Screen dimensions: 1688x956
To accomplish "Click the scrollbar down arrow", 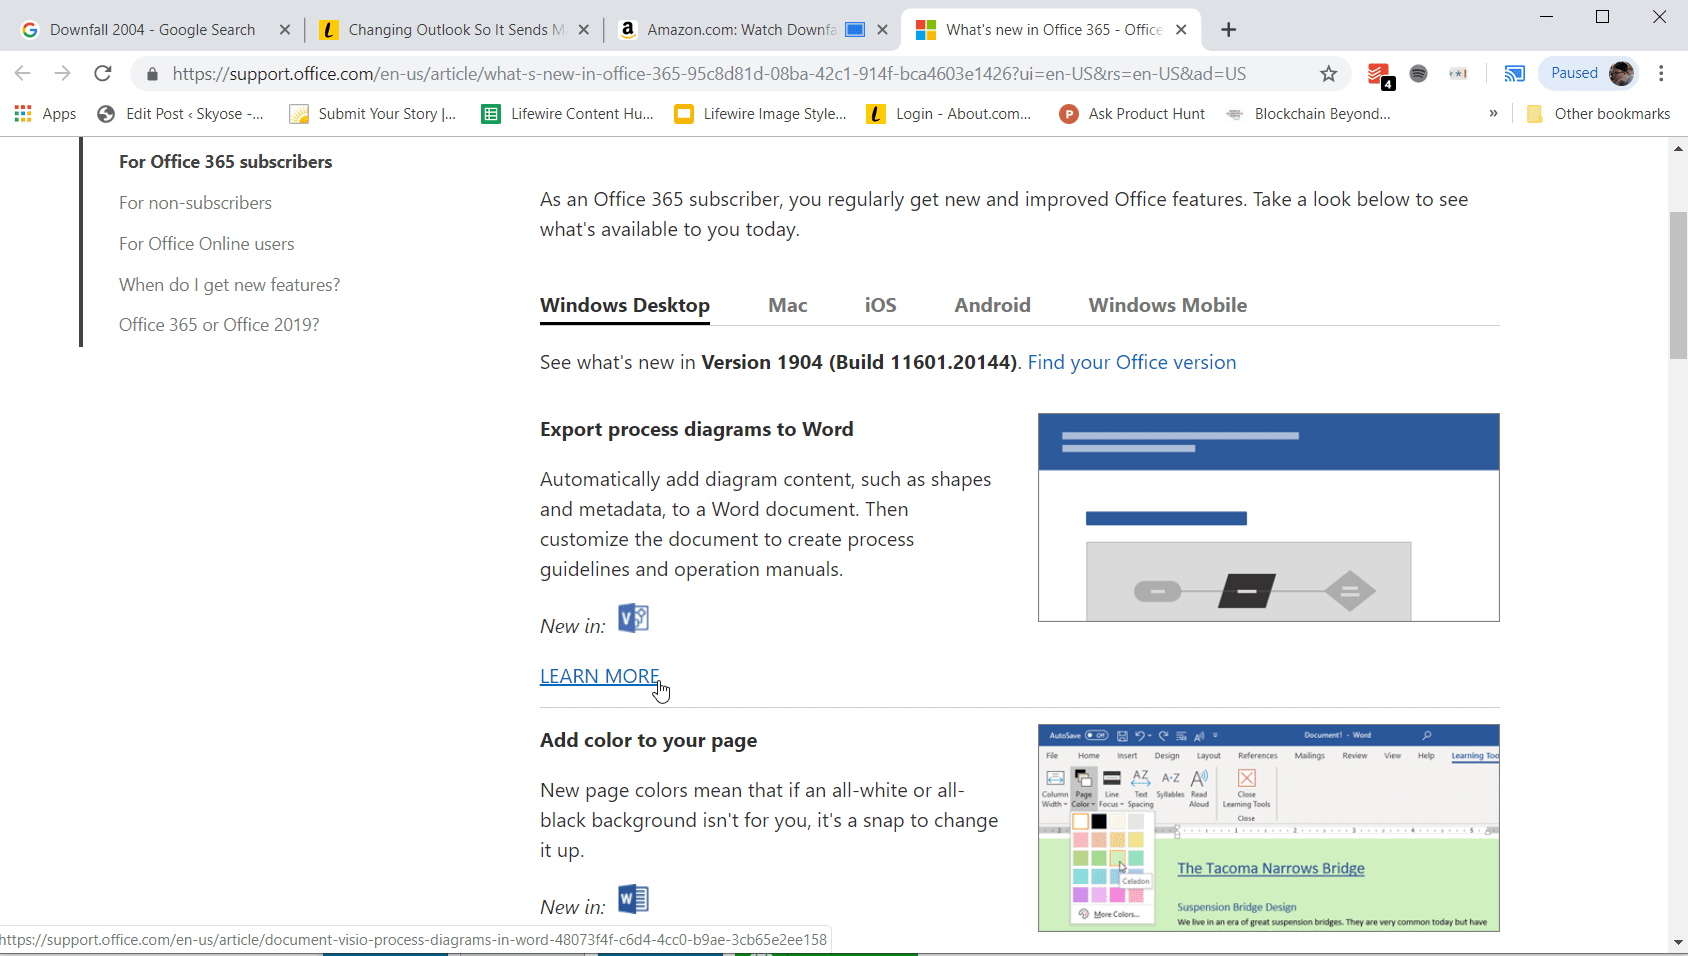I will click(x=1678, y=942).
